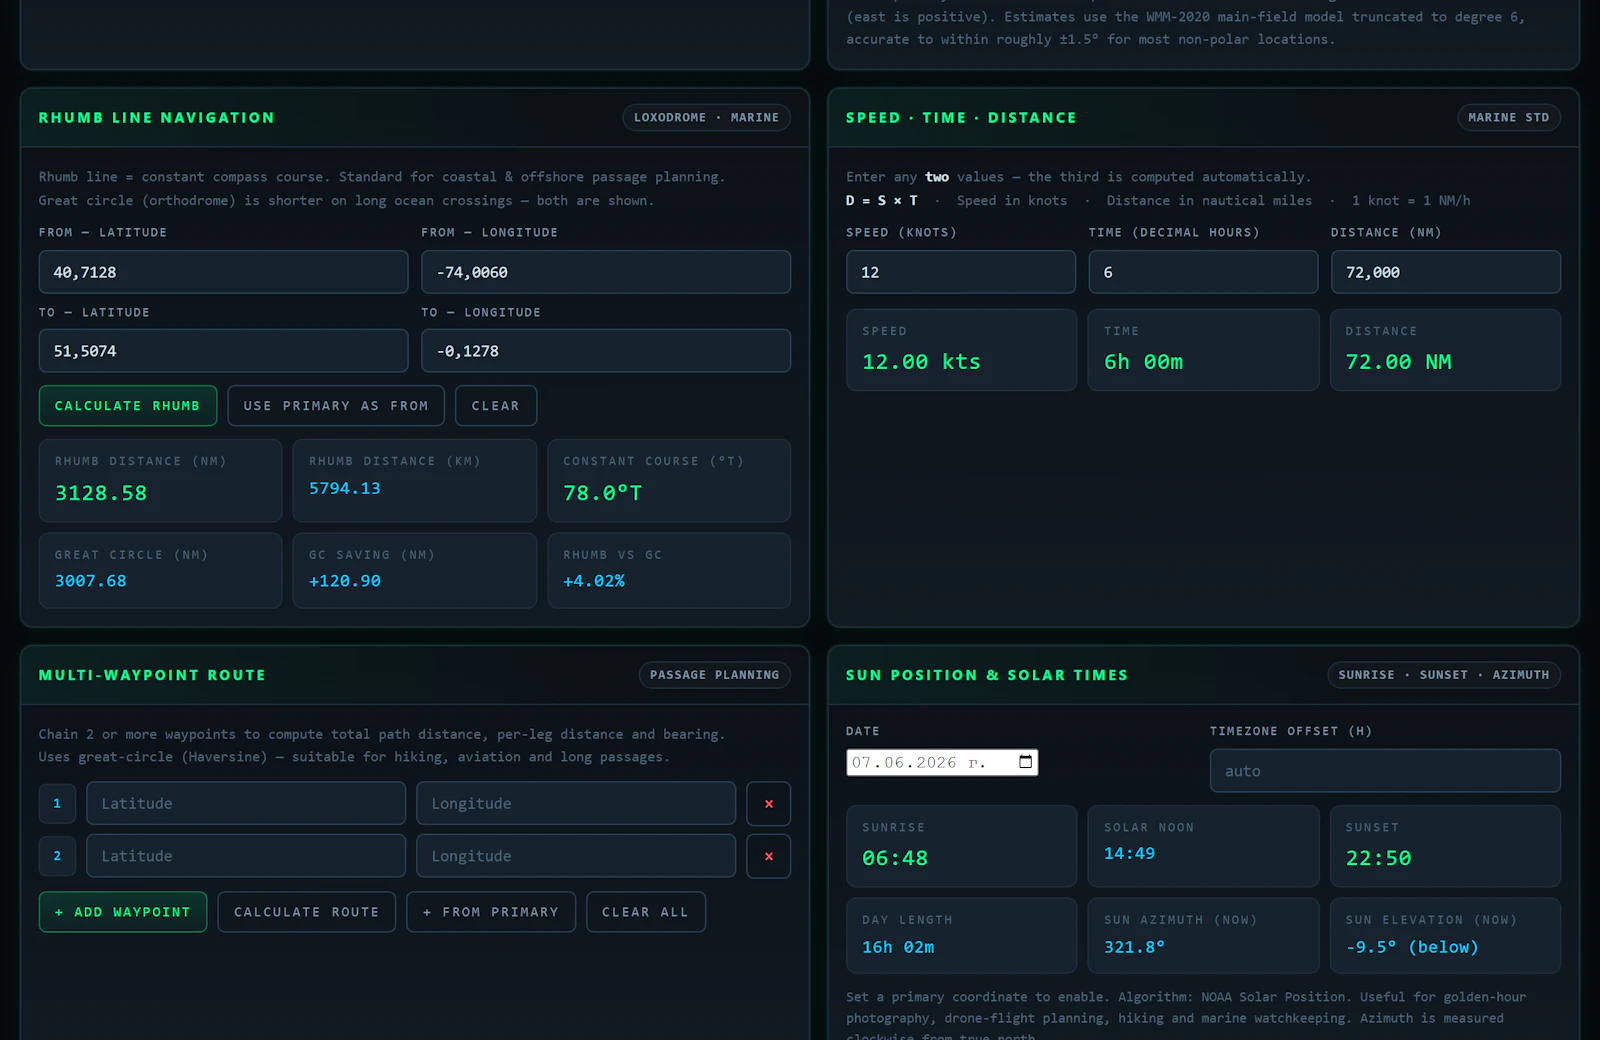Select the Time (decimal hours) input
Image resolution: width=1600 pixels, height=1040 pixels.
pos(1203,272)
